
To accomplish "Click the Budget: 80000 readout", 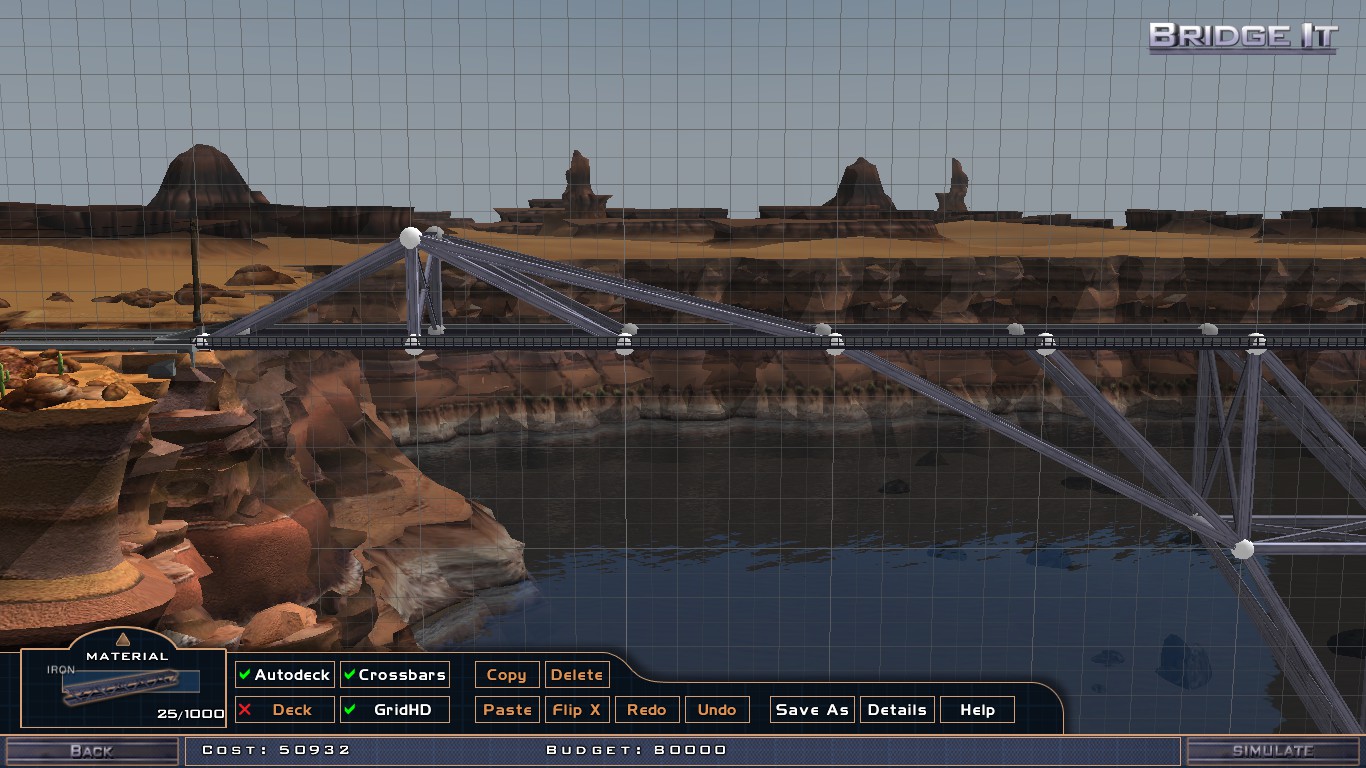I will point(636,750).
